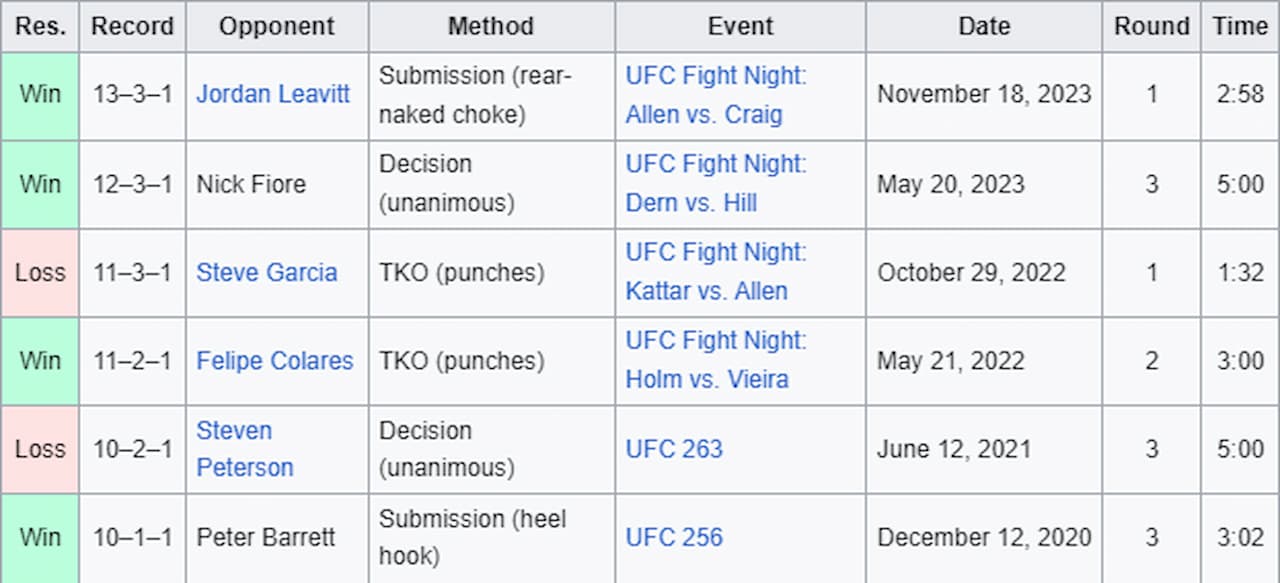Open the Jordan Leavitt link
This screenshot has height=583, width=1280.
tap(273, 95)
